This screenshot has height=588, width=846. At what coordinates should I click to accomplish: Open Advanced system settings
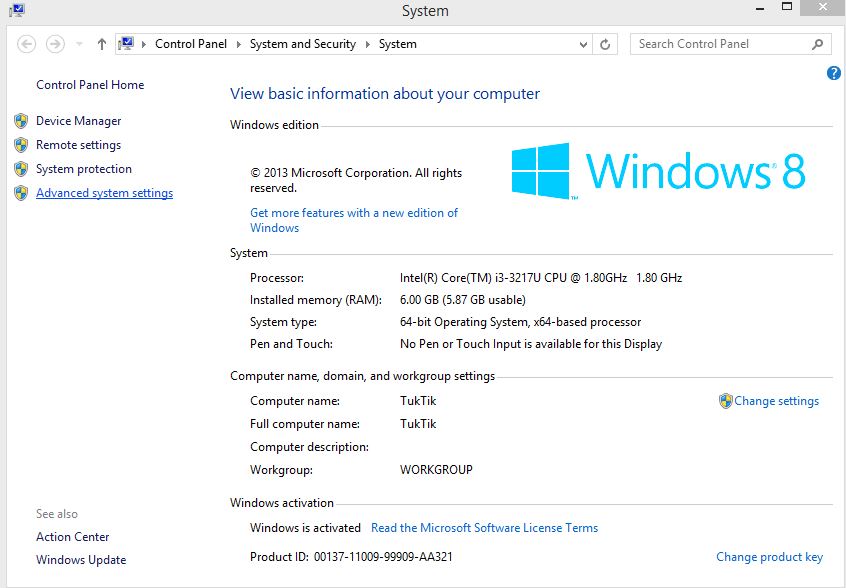[x=104, y=193]
